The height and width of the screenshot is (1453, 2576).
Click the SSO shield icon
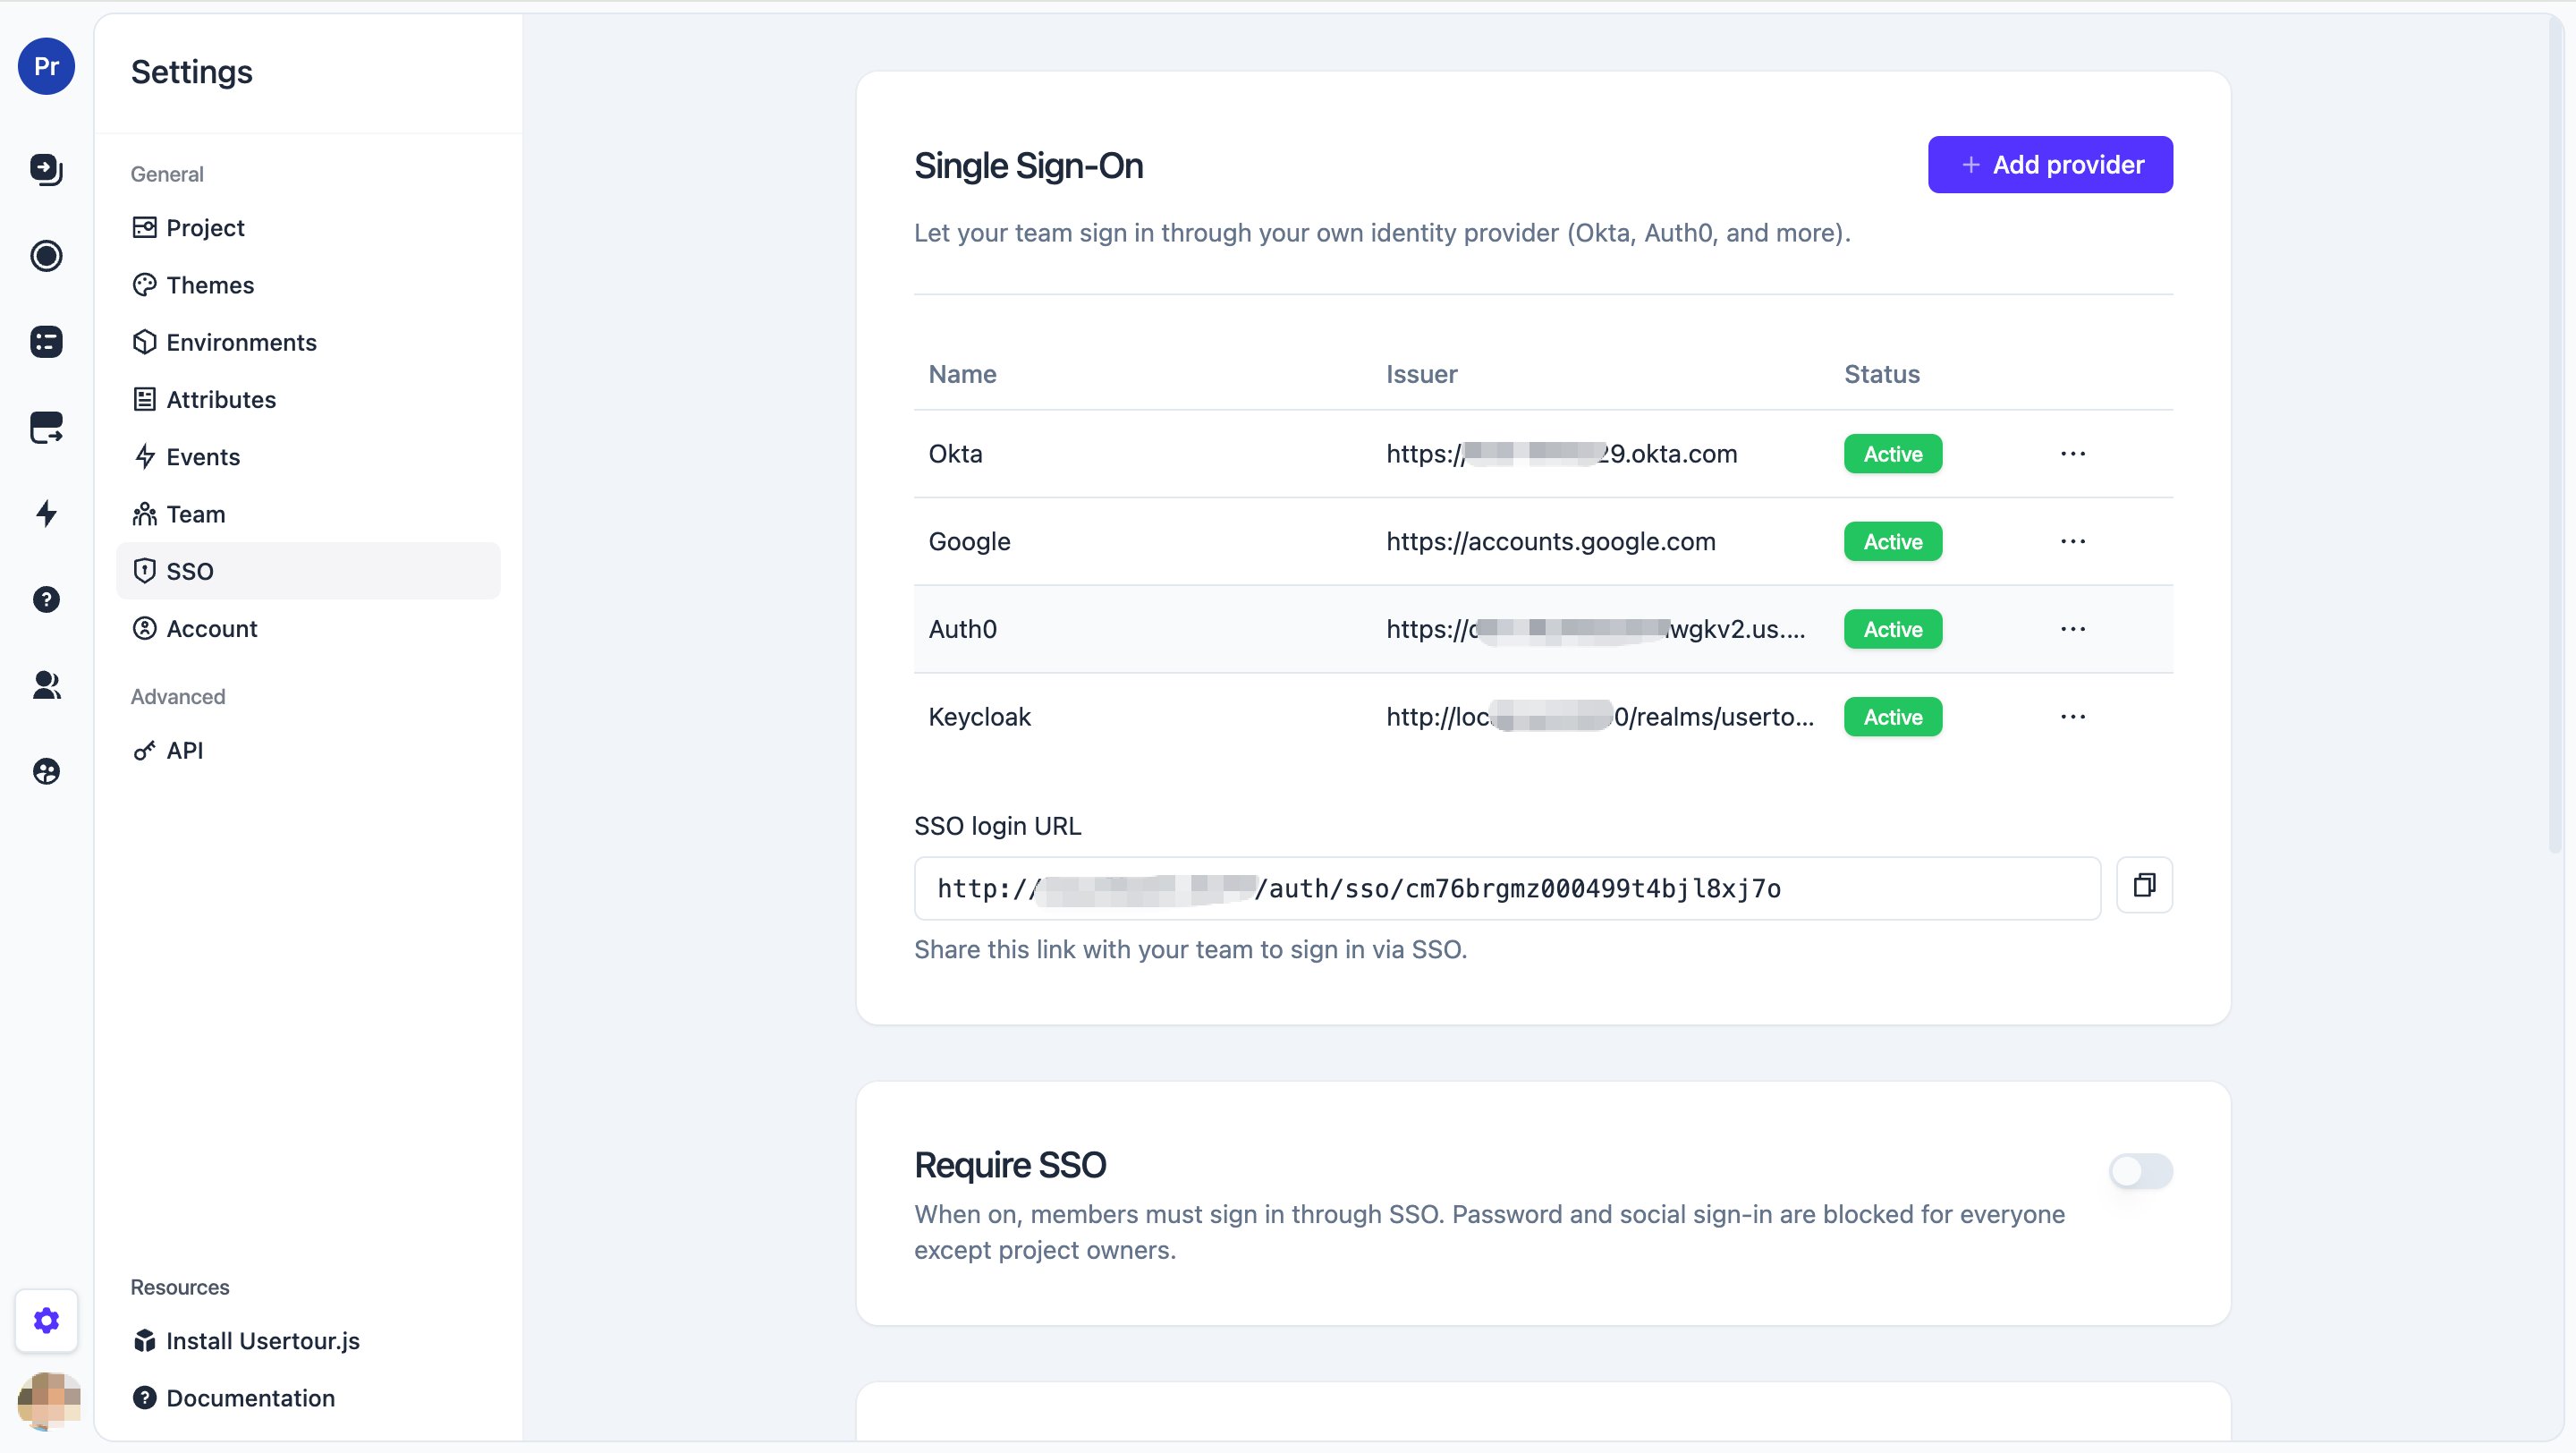click(144, 571)
